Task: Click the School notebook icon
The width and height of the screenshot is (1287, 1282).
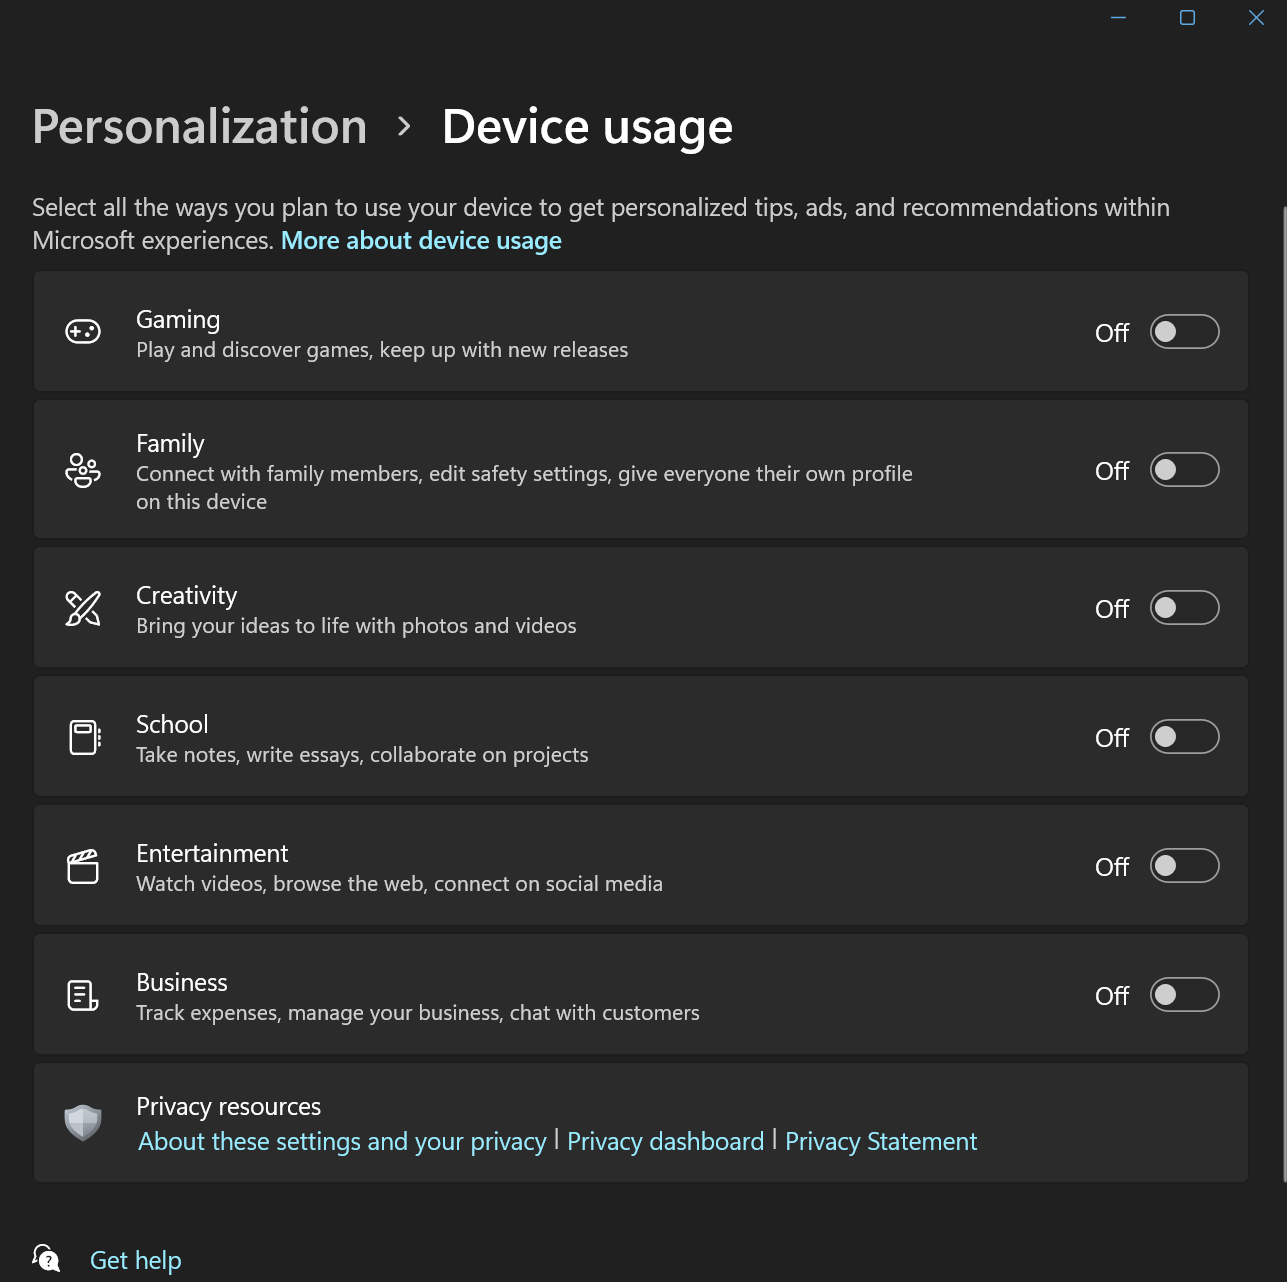Action: pos(84,737)
